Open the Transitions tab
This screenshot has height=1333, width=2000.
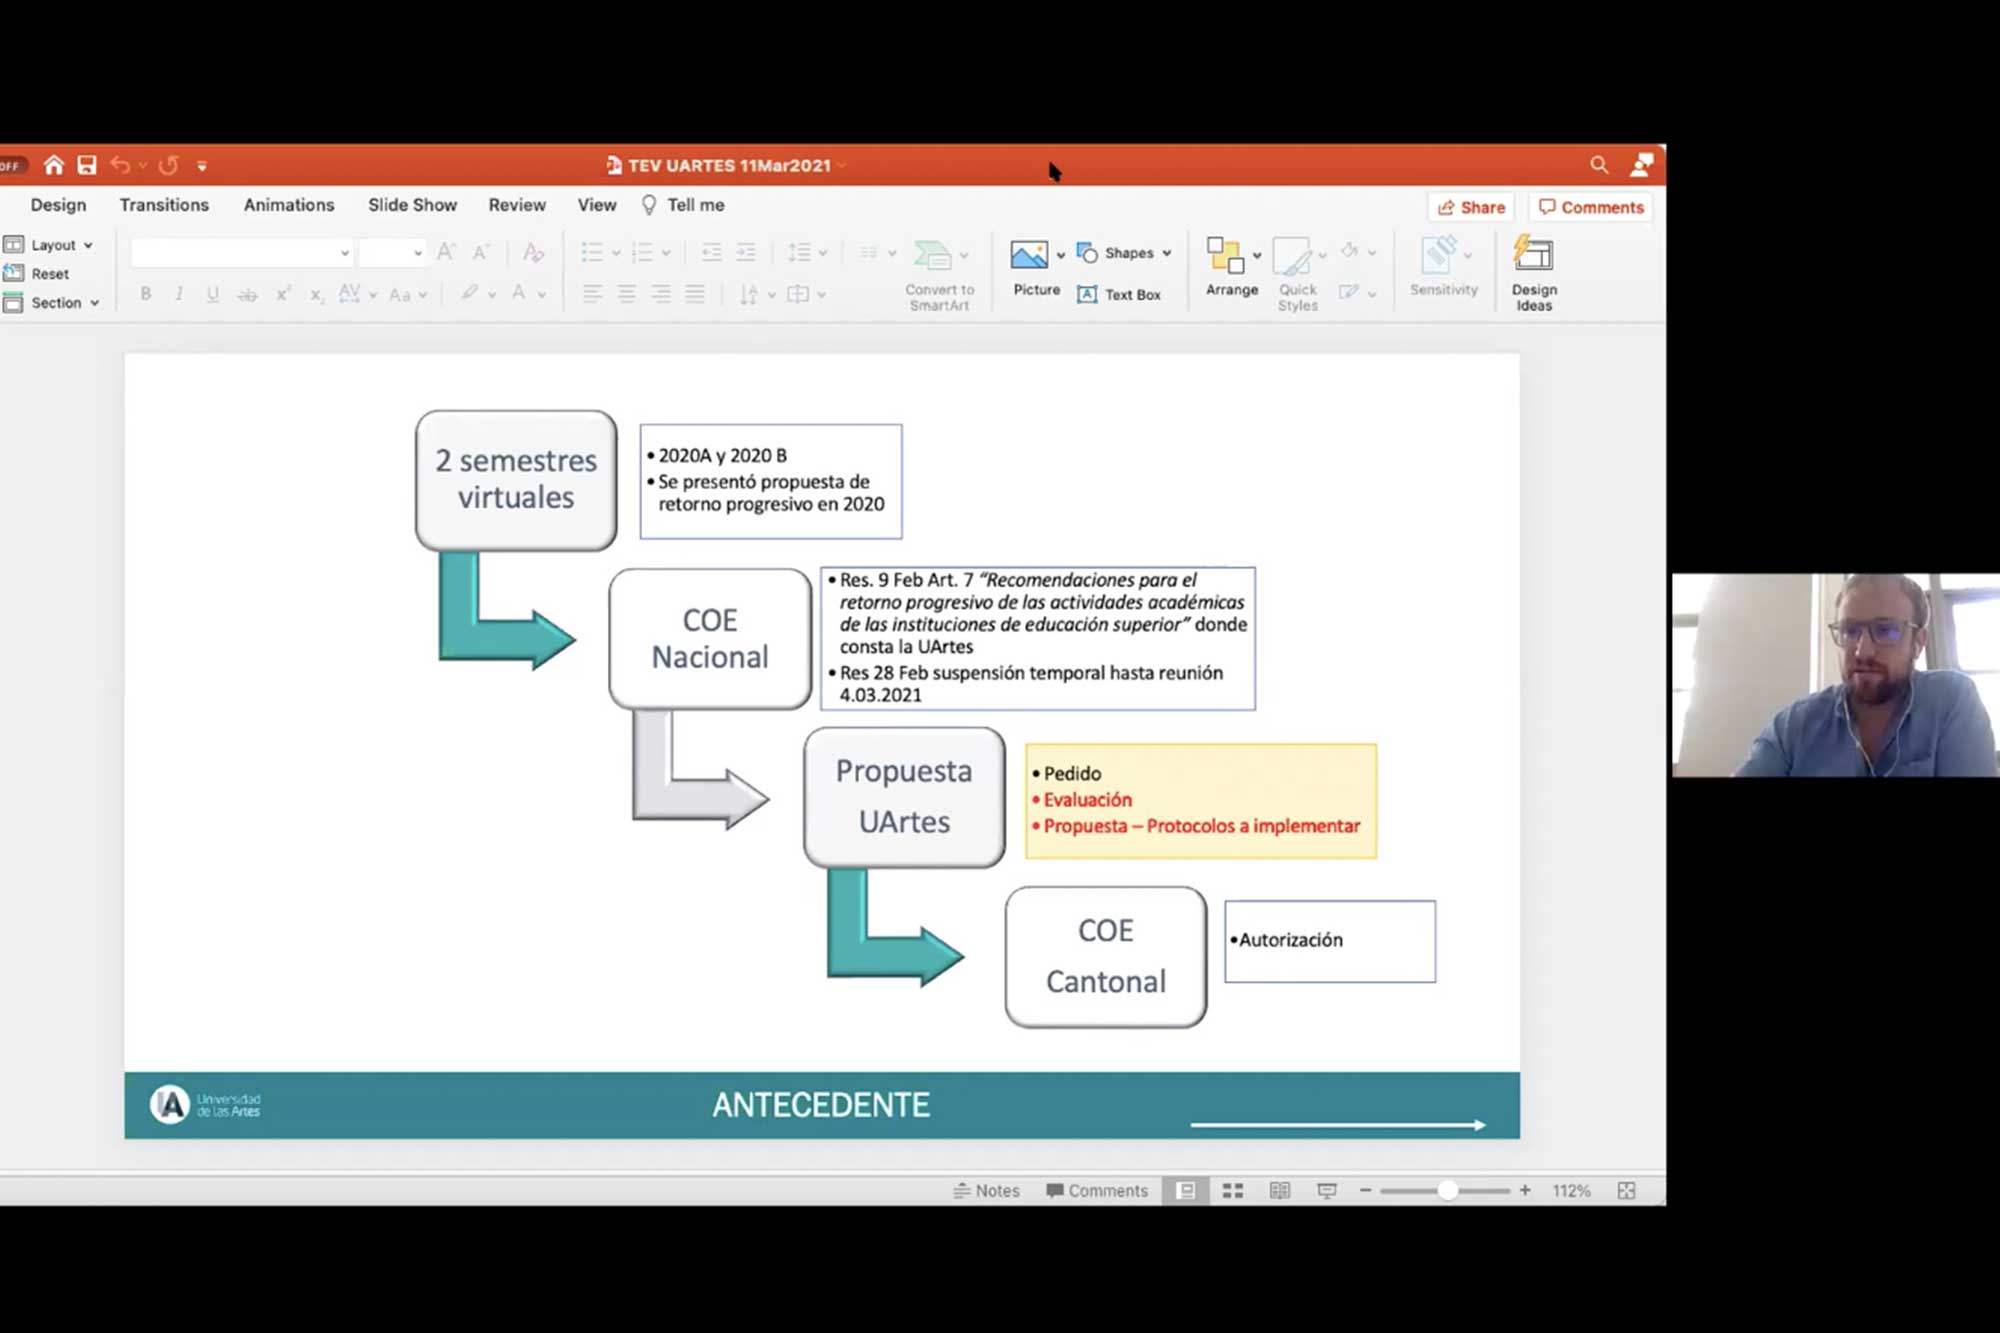164,205
